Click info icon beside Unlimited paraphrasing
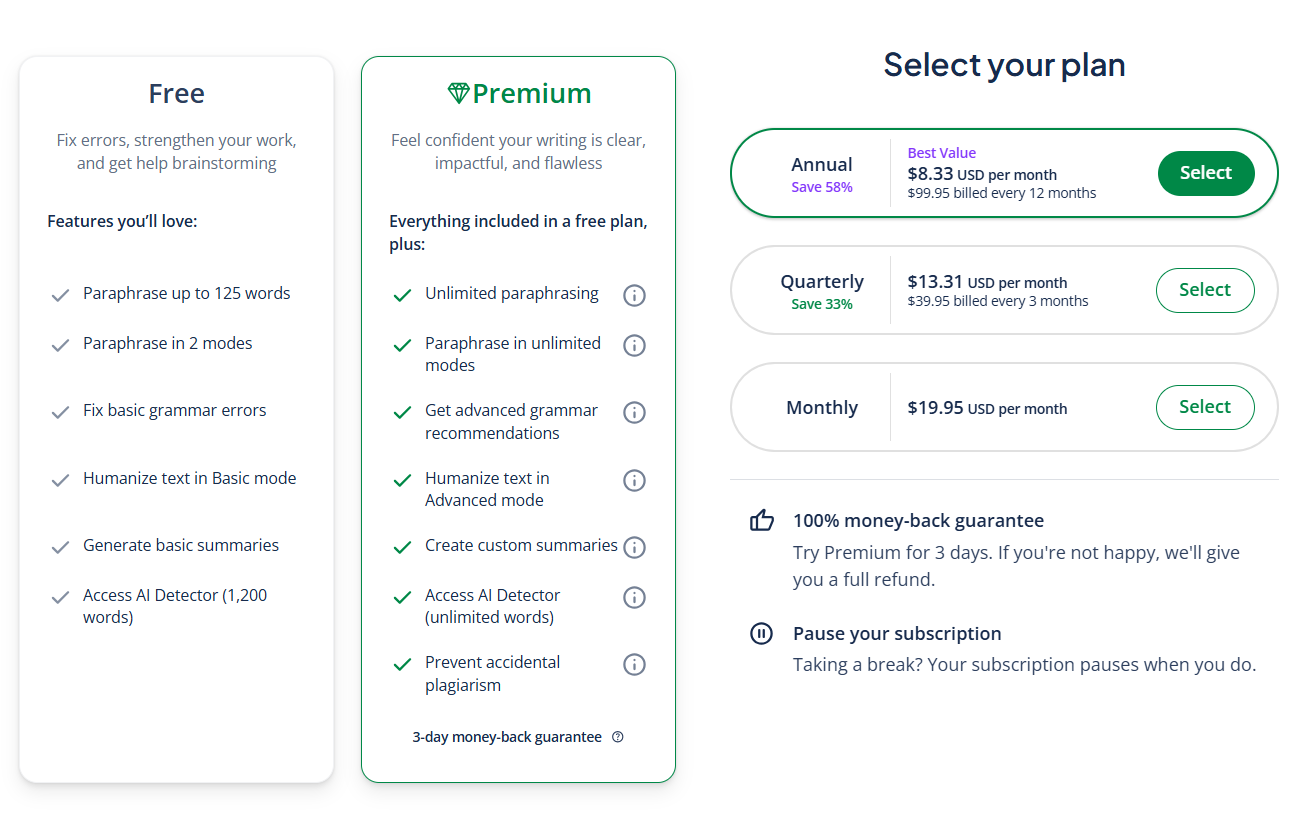The image size is (1300, 837). 634,295
